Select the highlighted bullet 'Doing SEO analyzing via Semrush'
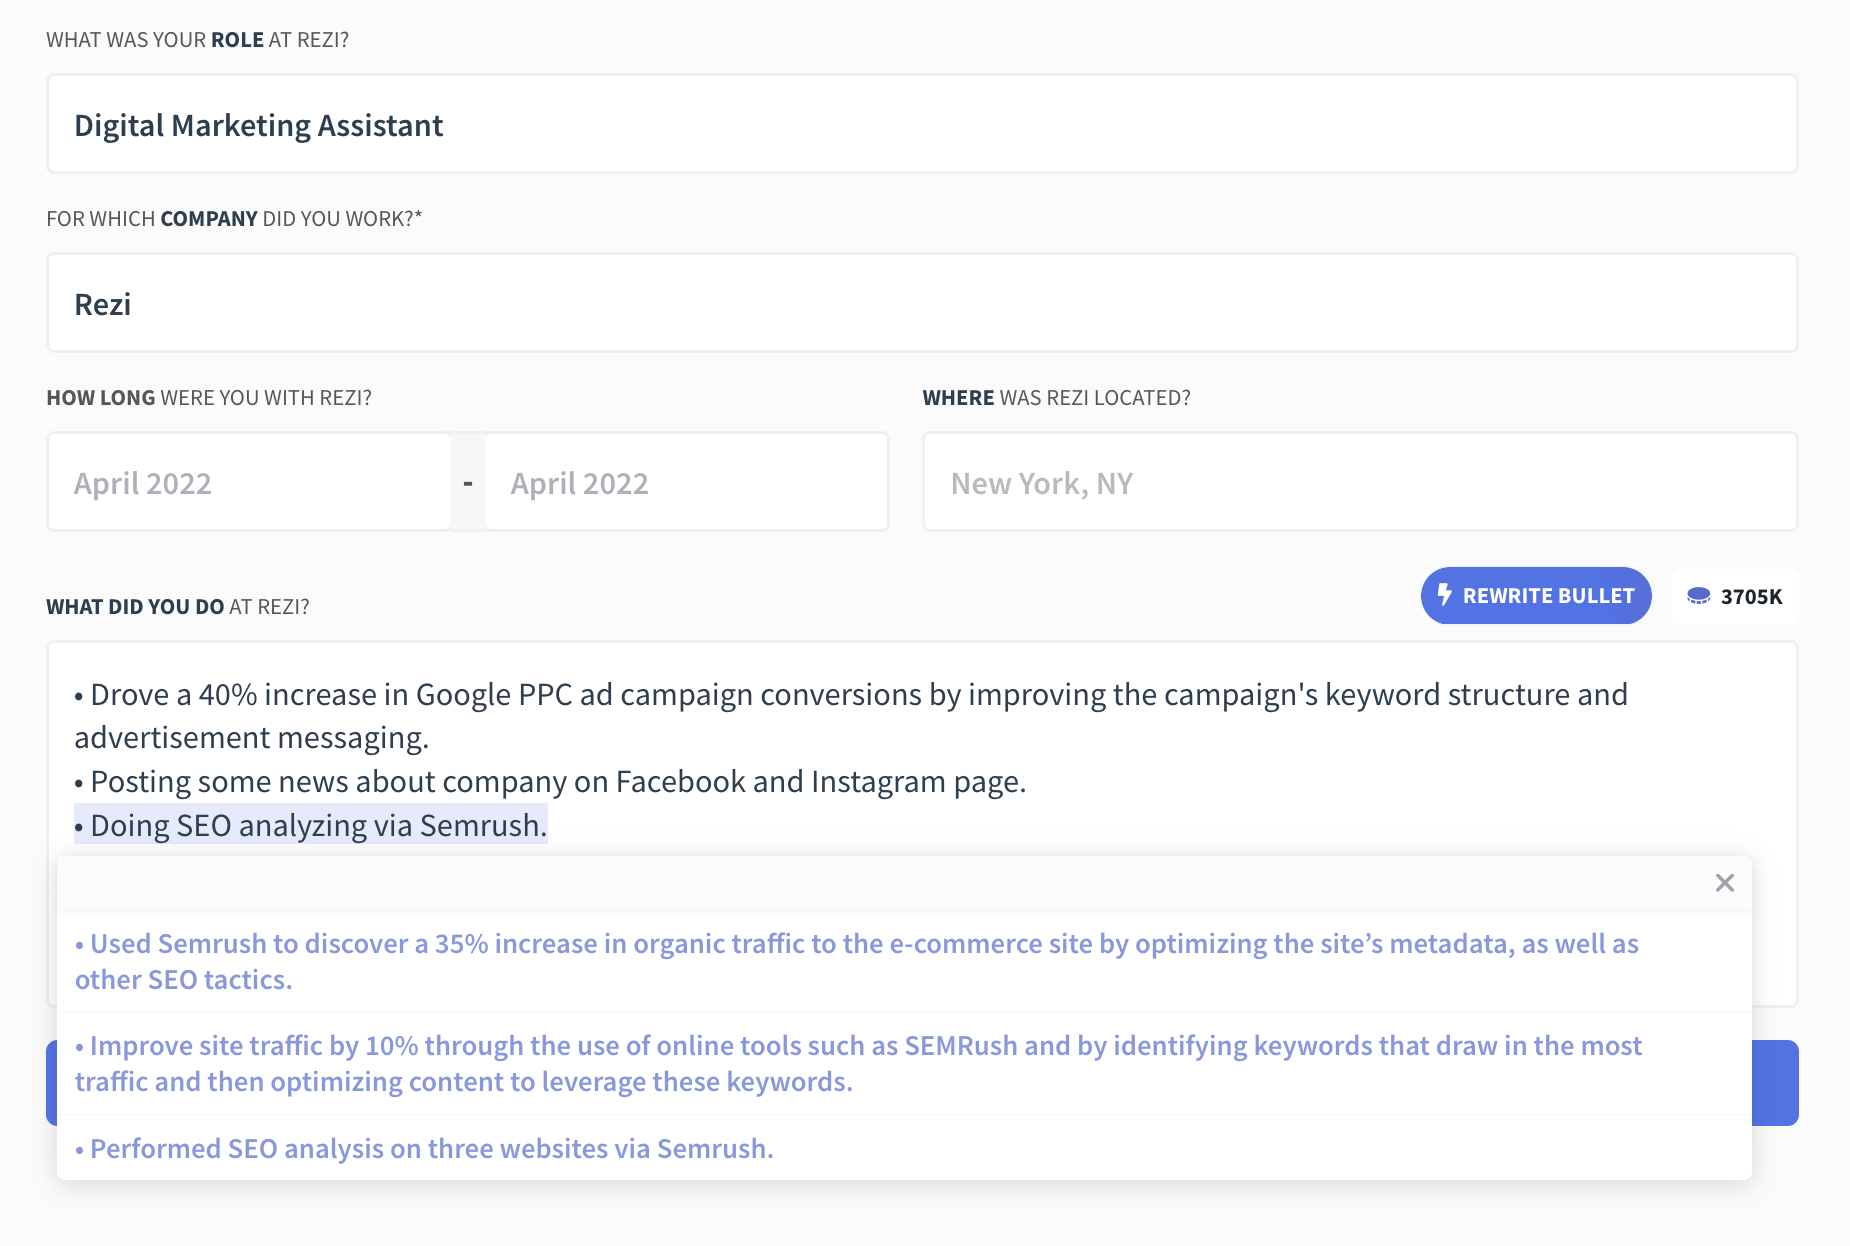 click(x=310, y=824)
